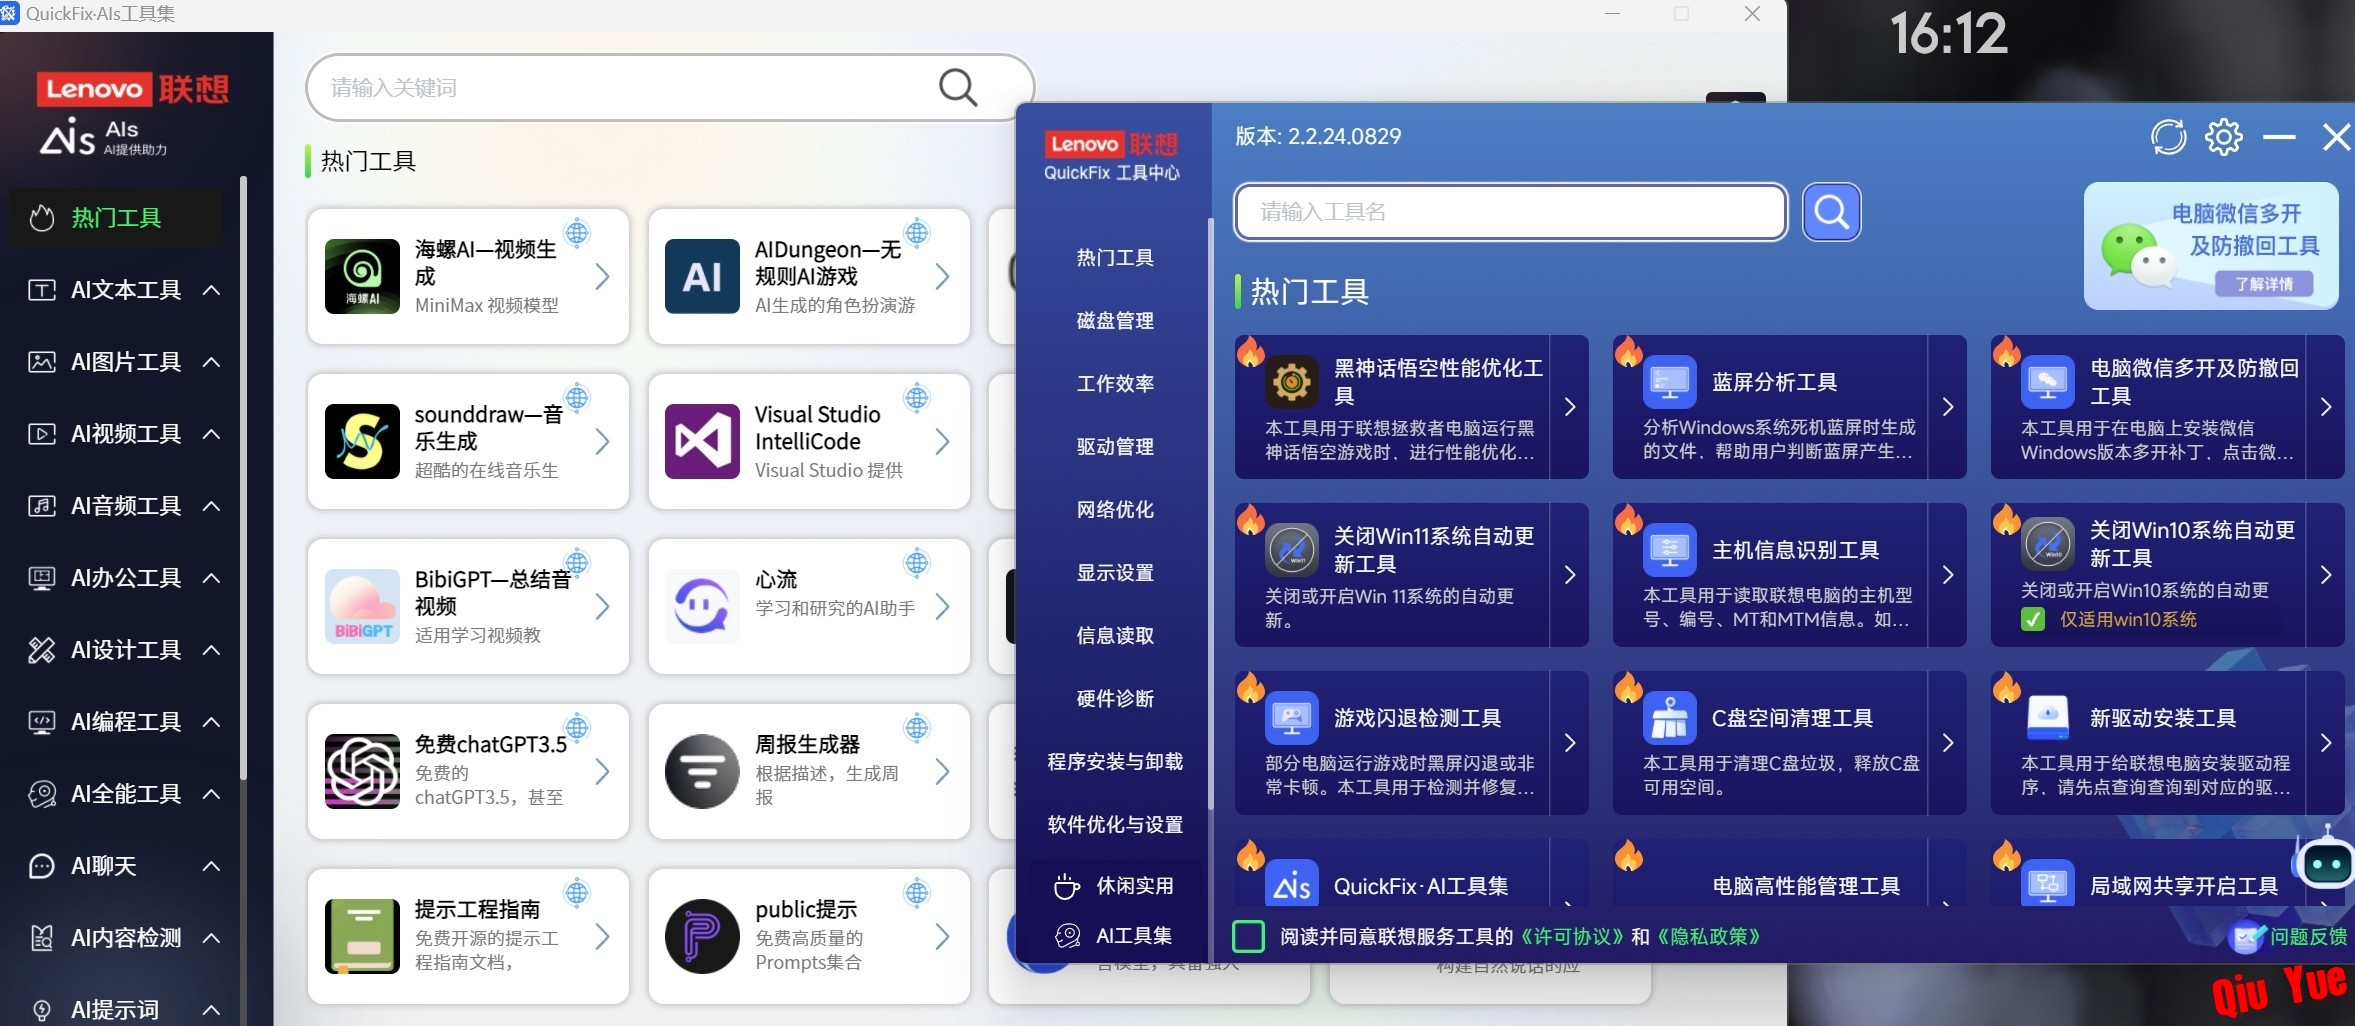
Task: Open the robot assistant floating icon
Action: [x=2326, y=861]
